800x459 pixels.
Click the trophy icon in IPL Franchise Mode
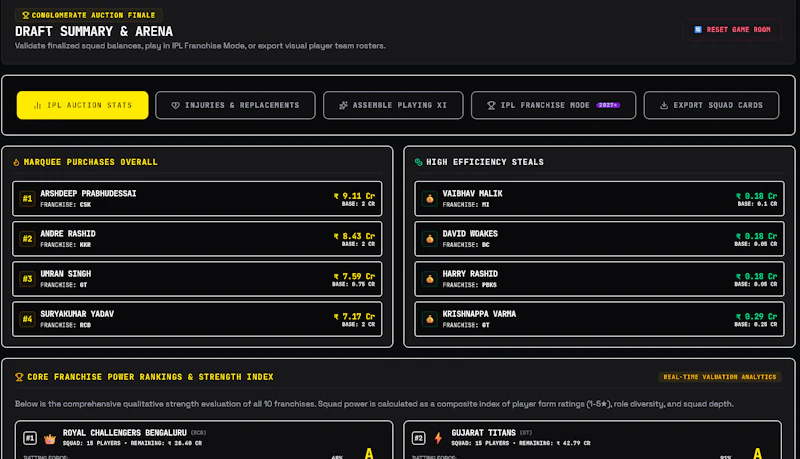491,105
